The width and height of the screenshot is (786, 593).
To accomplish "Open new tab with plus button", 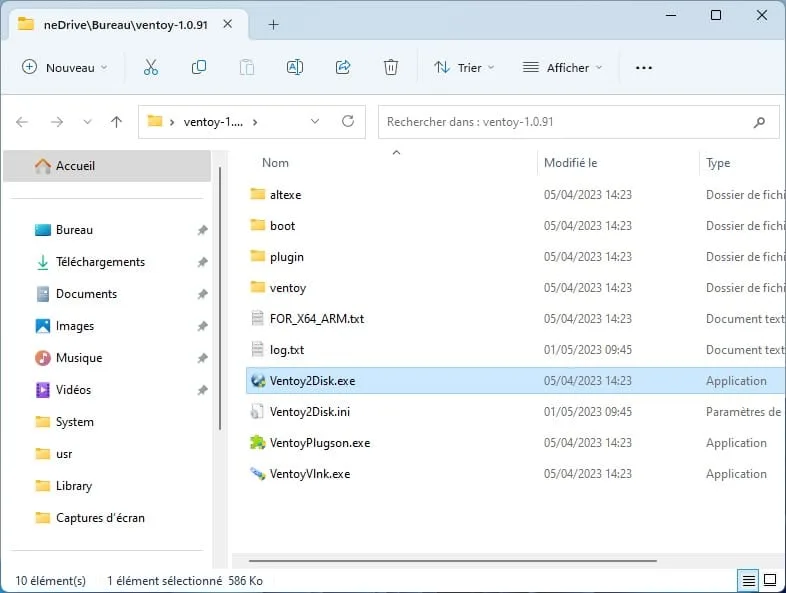I will point(273,25).
